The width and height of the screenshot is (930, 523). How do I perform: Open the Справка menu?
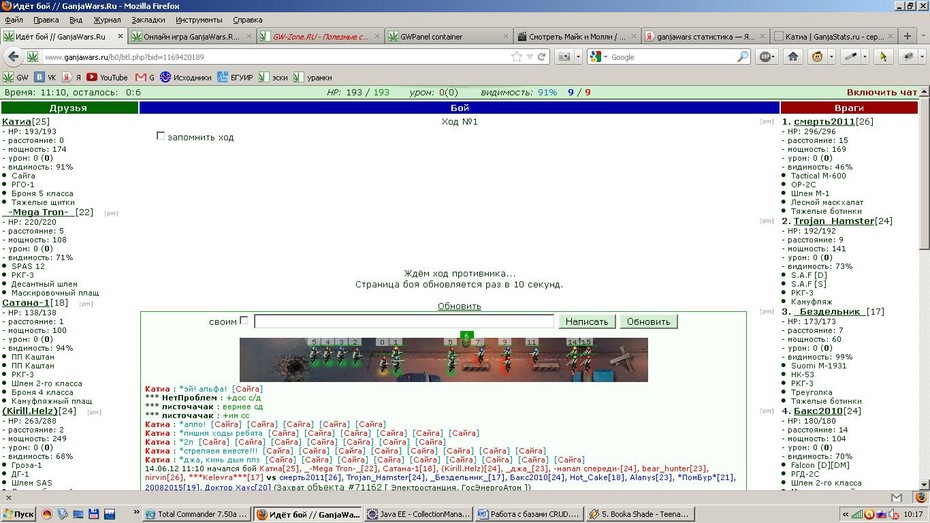point(247,20)
